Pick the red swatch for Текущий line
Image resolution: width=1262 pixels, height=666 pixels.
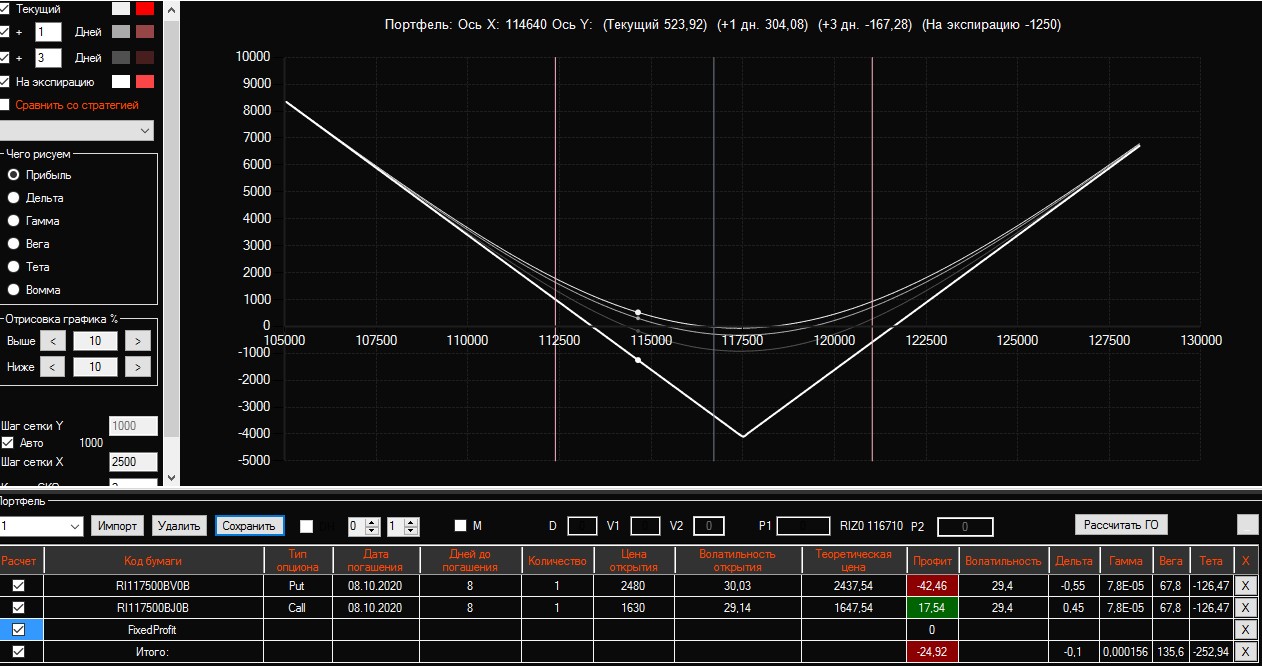(145, 8)
